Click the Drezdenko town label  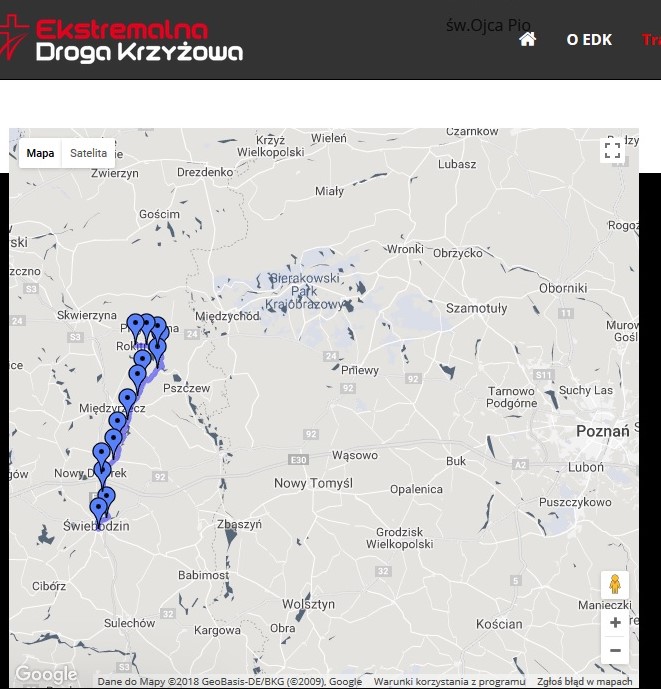205,172
